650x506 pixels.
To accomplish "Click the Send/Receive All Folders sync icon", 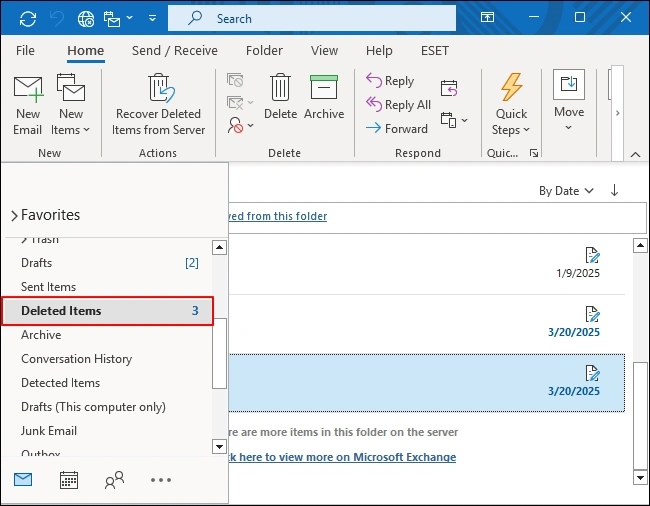I will [x=28, y=19].
